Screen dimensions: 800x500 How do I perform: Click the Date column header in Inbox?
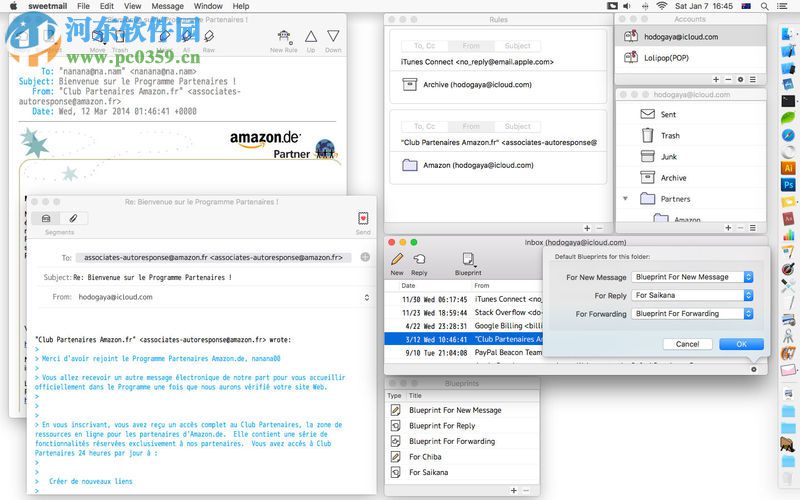408,286
